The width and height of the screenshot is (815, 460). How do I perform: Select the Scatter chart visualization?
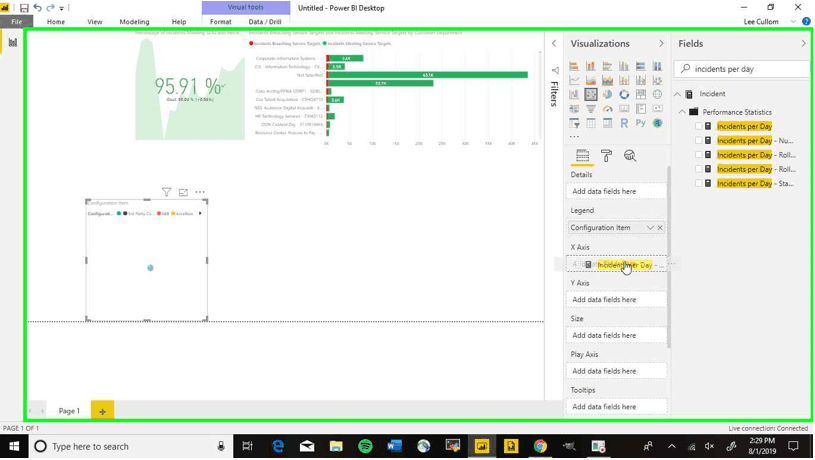590,95
